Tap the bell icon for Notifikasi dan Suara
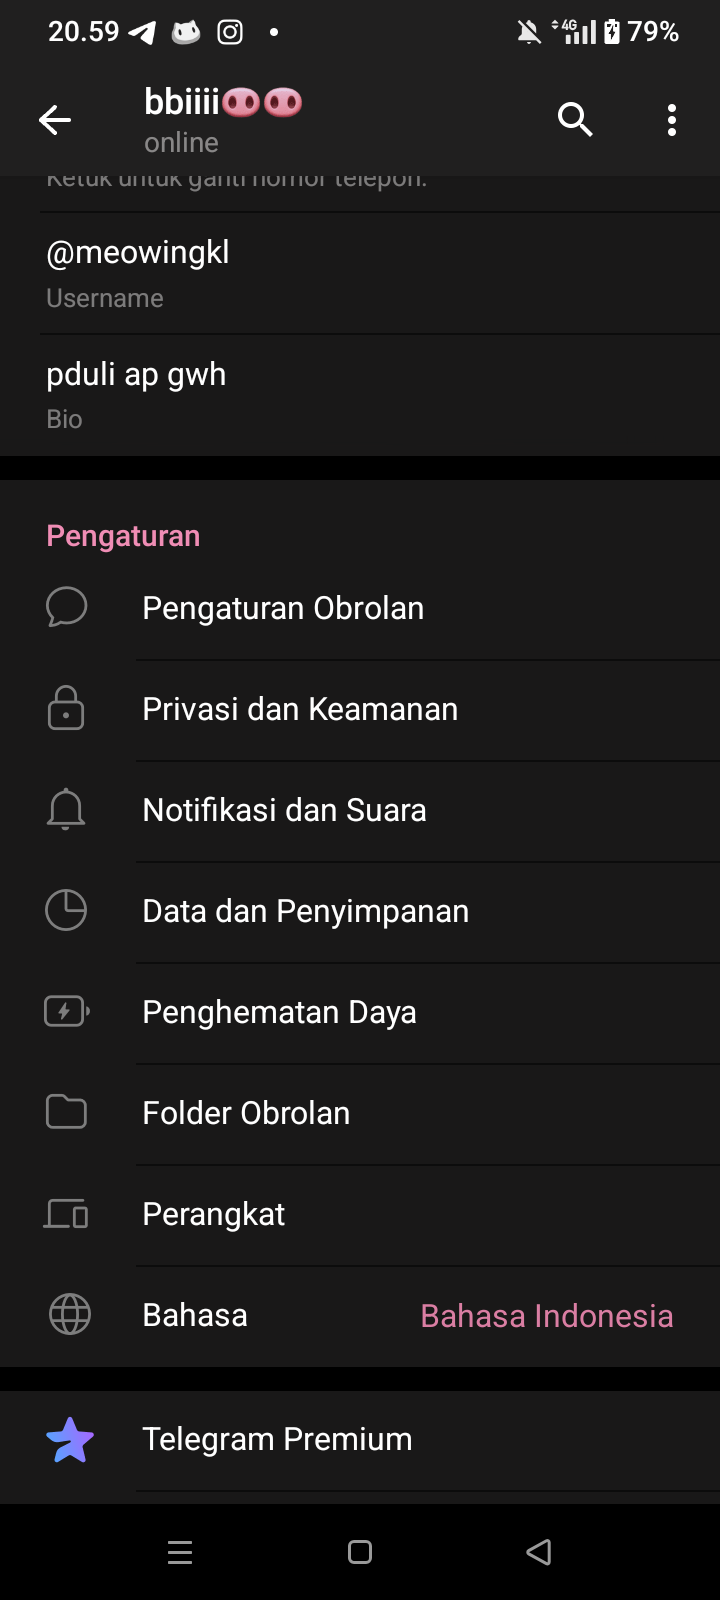The image size is (720, 1600). pos(66,809)
